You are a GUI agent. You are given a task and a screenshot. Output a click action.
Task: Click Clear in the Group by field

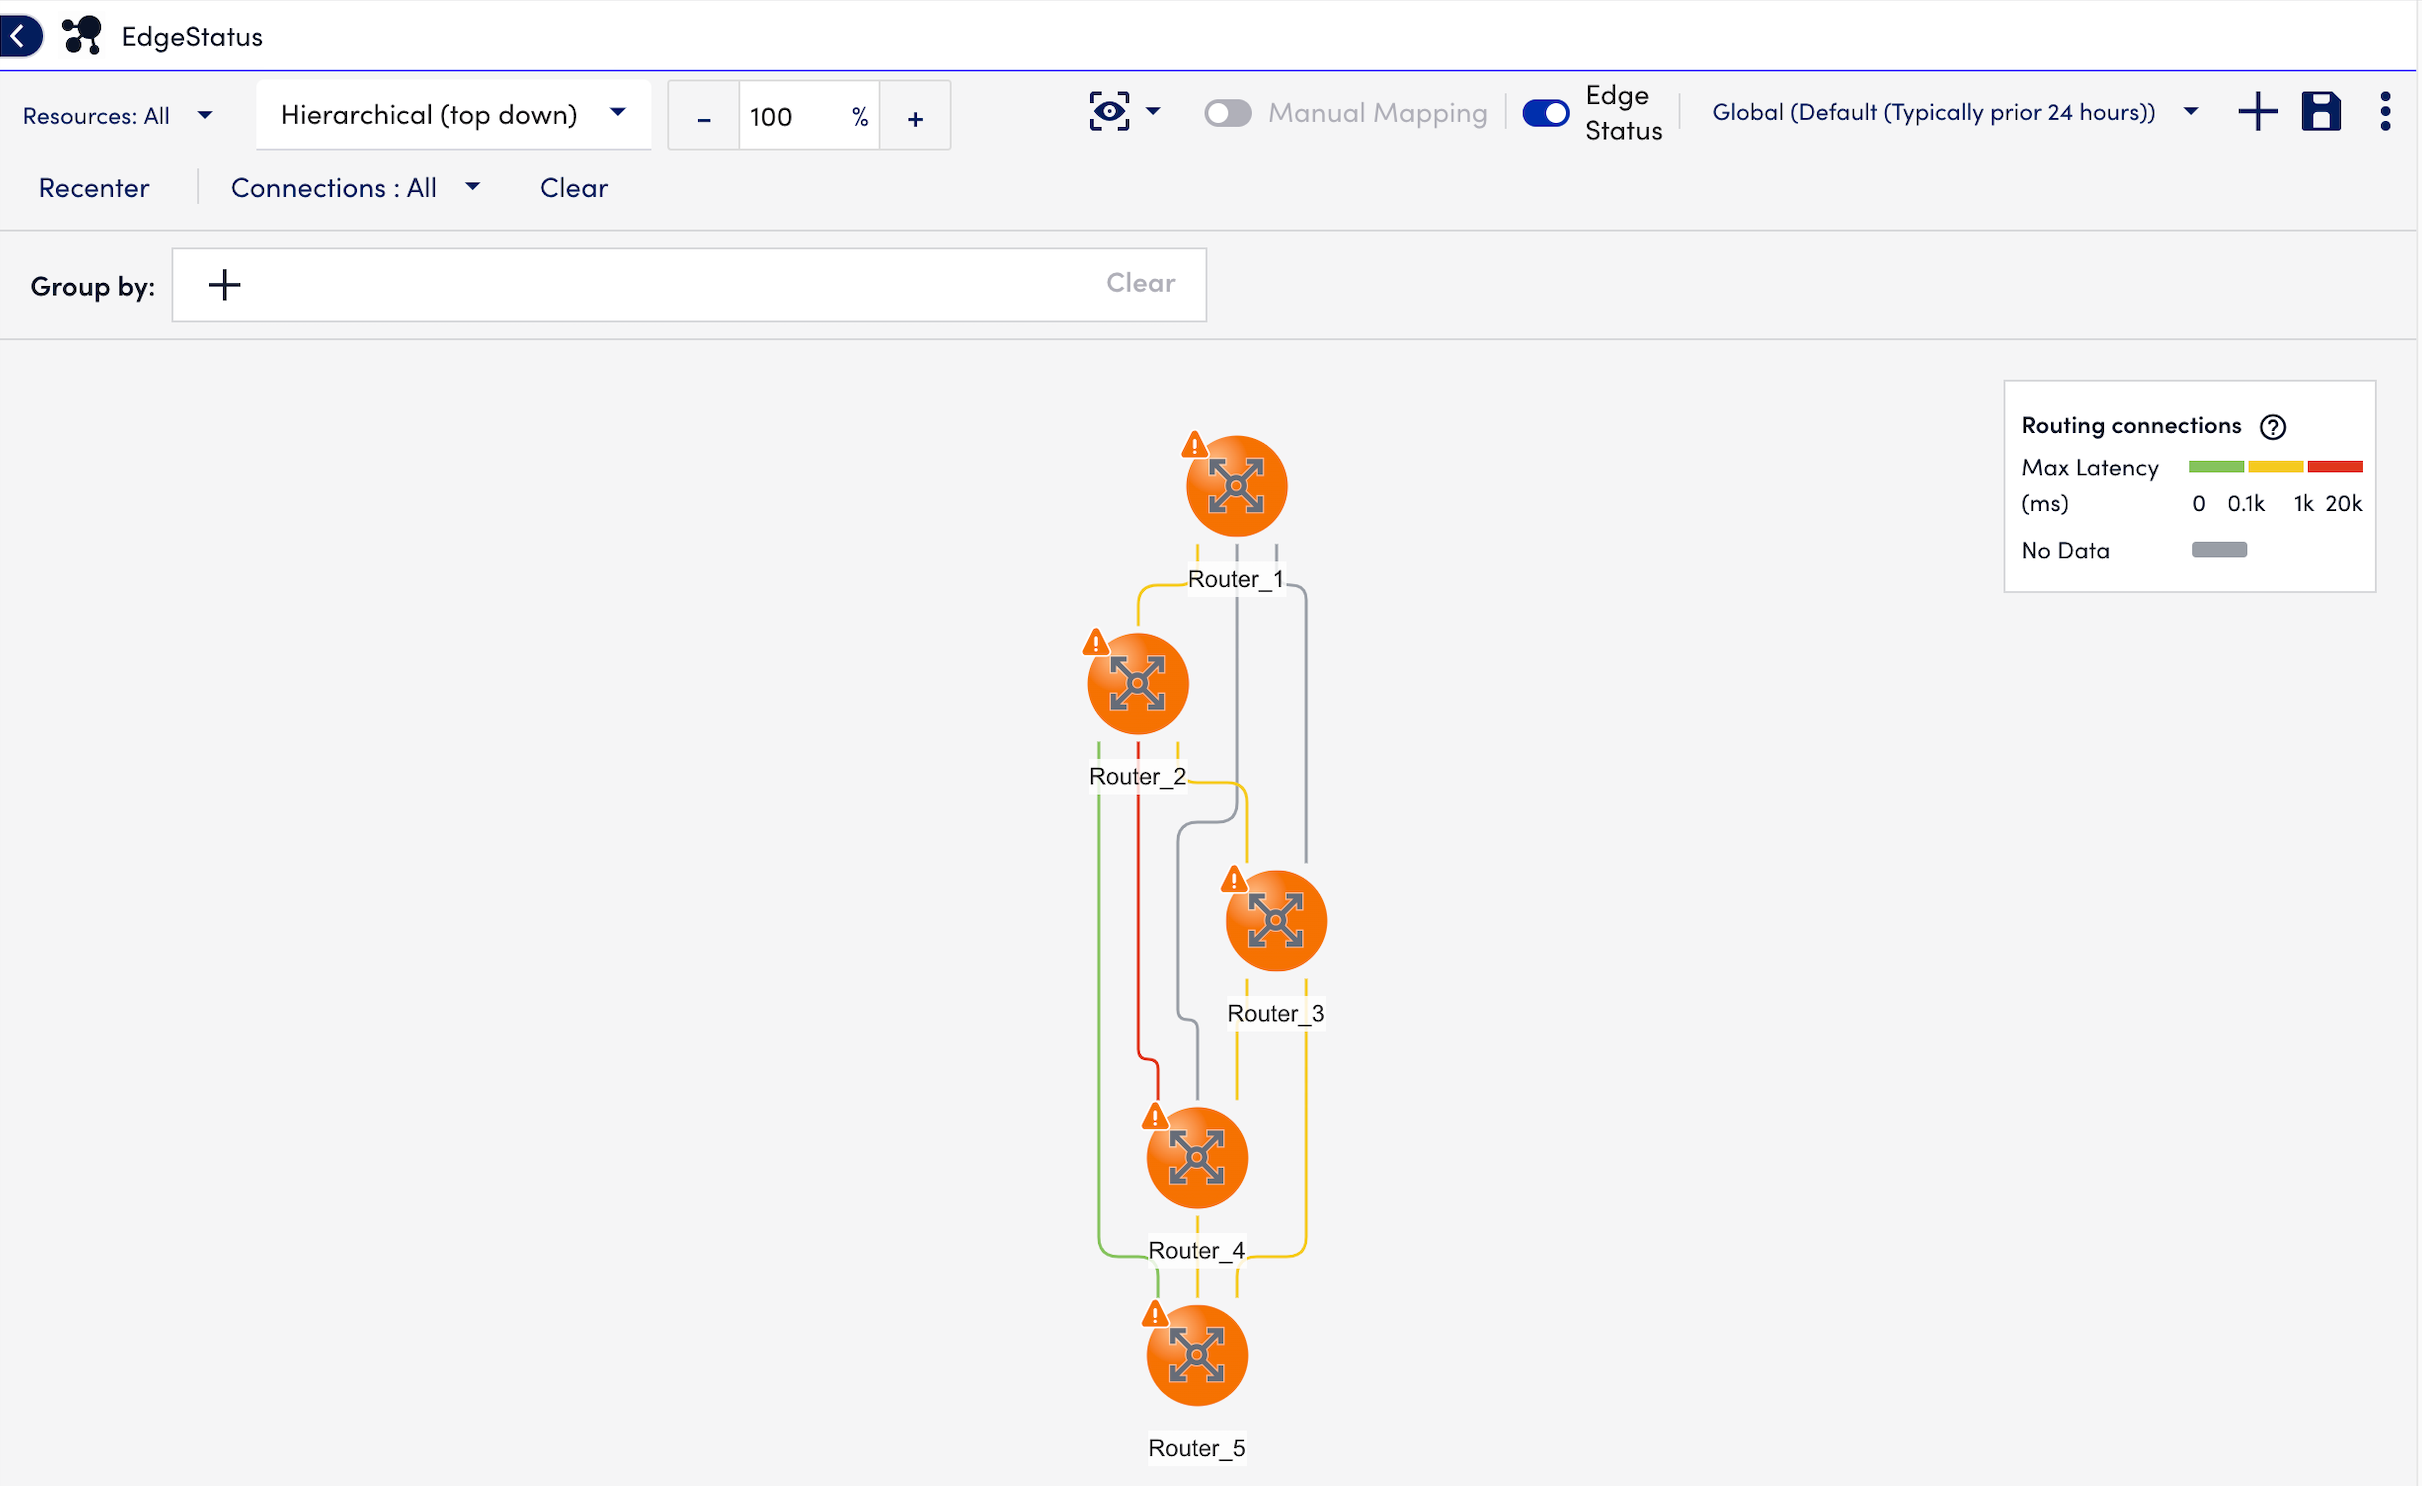pyautogui.click(x=1140, y=283)
